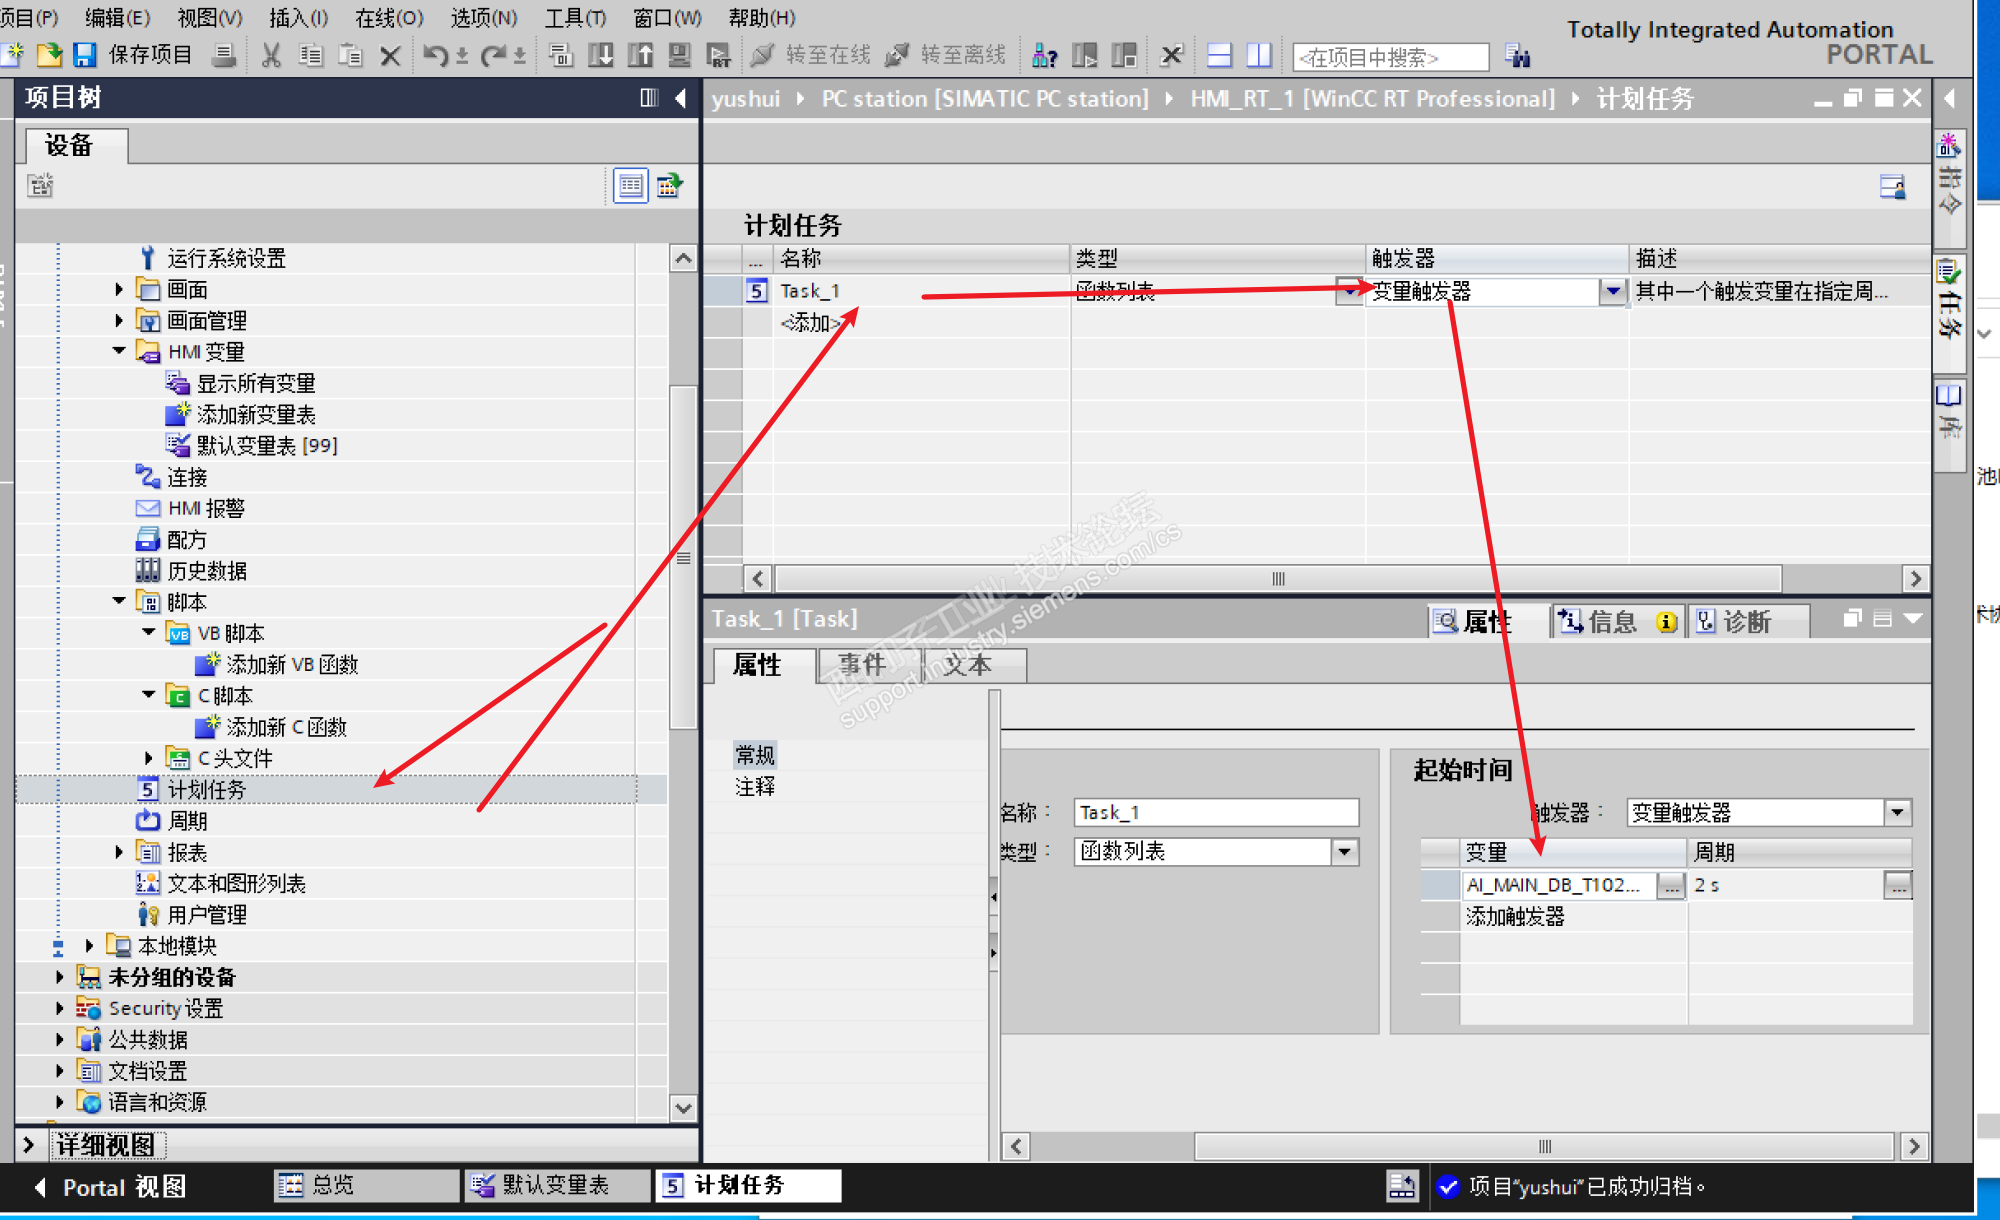Click the Portal 视图 button

point(111,1187)
